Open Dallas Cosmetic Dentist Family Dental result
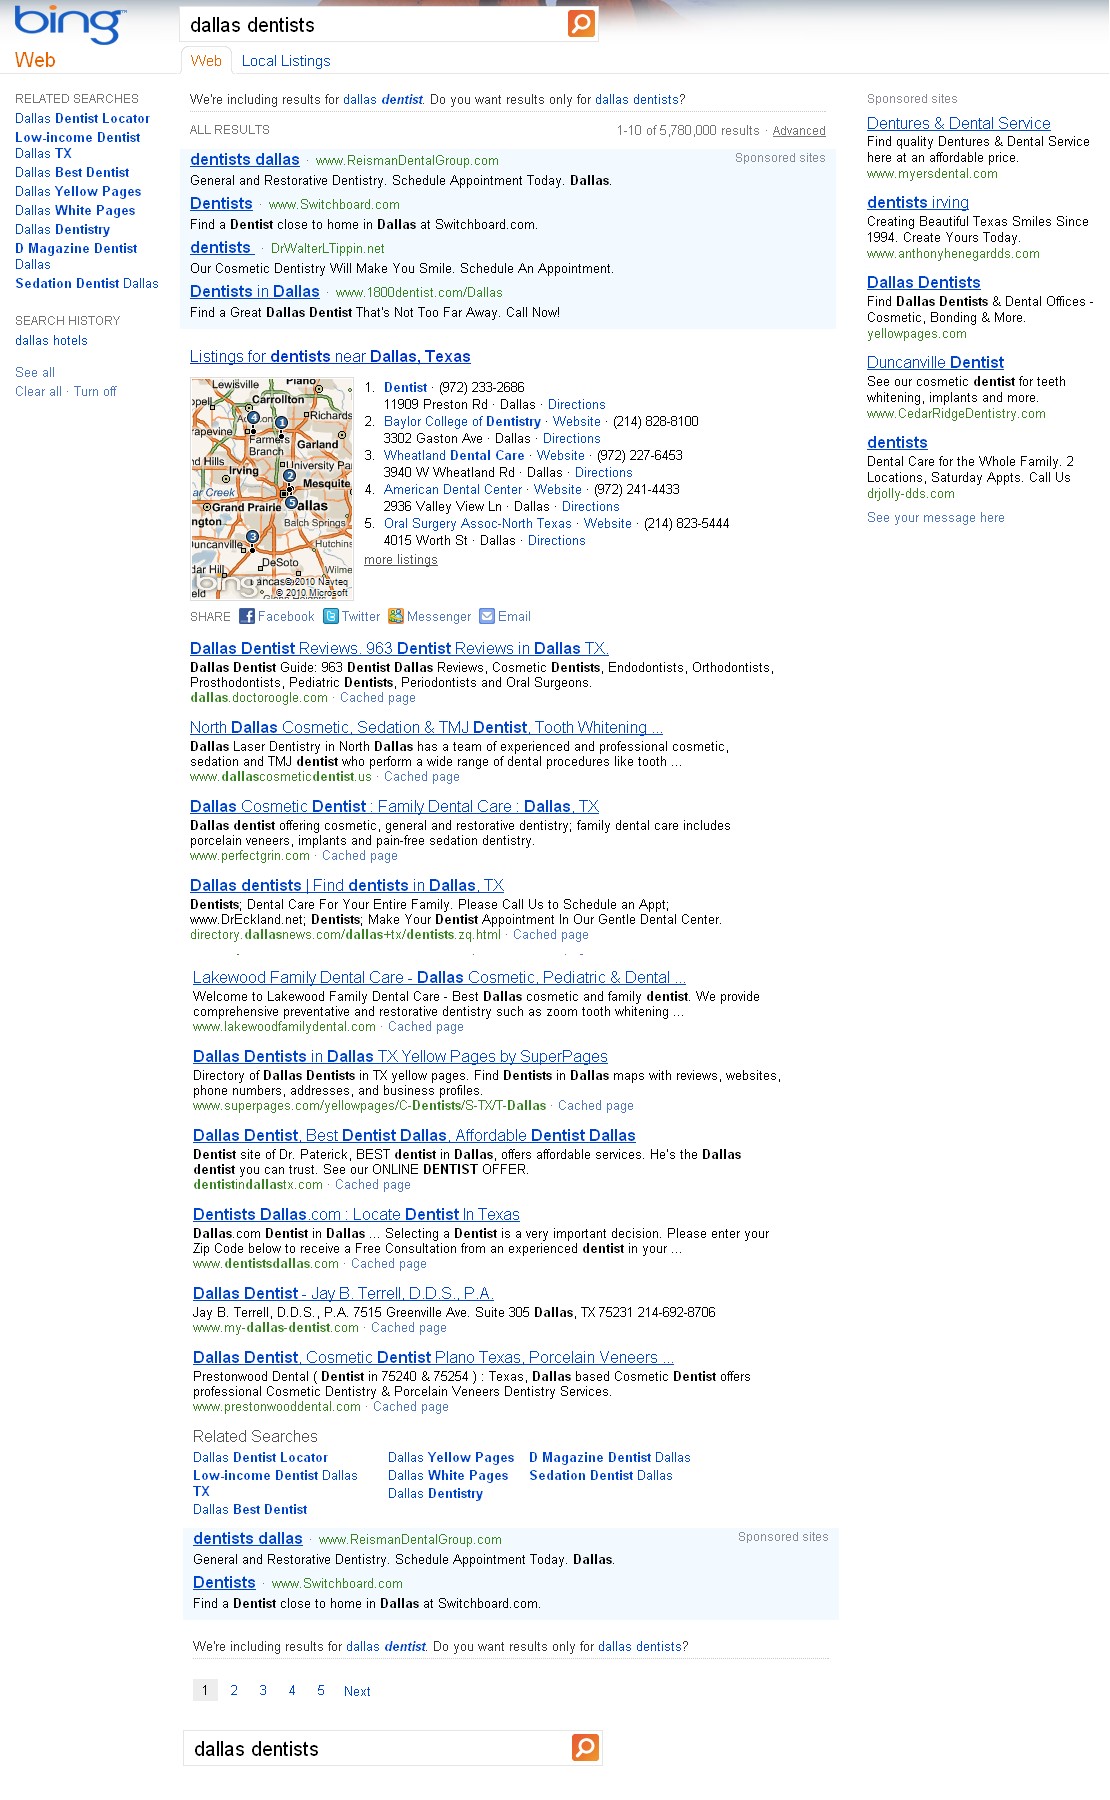 (x=394, y=806)
